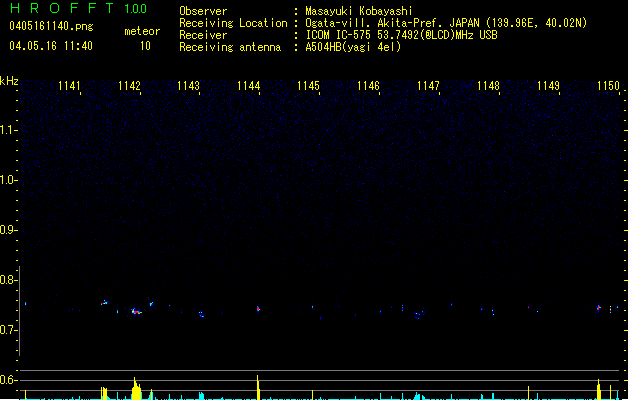Click the yellow power spike below 1144
The height and width of the screenshot is (400, 629).
tap(258, 387)
